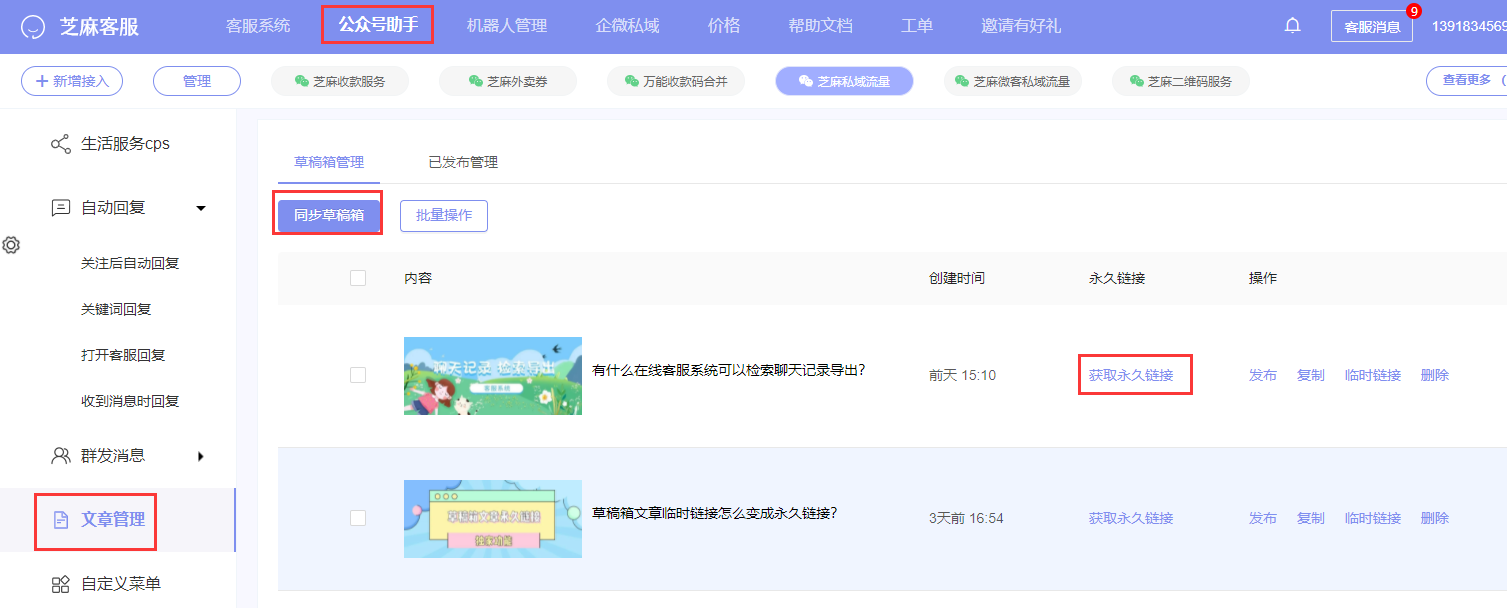Toggle the select-all checkbox in header
Viewport: 1507px width, 608px height.
pos(358,278)
